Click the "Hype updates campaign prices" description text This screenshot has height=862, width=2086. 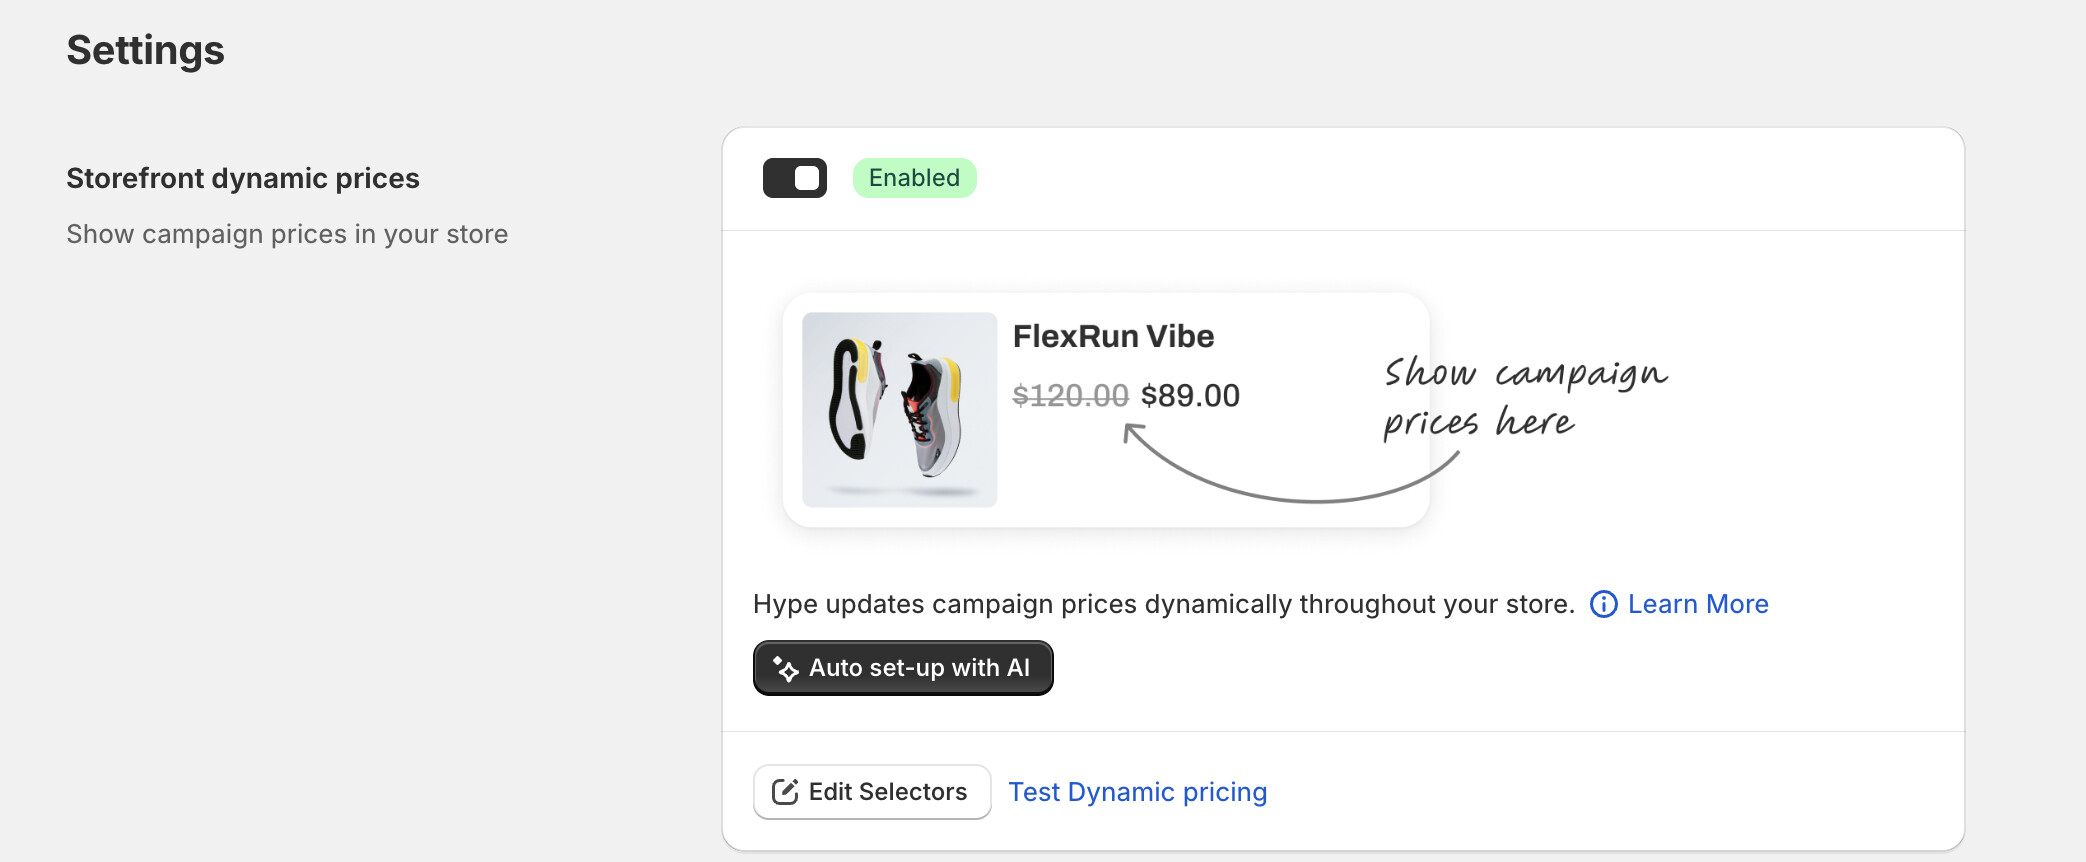pos(1163,605)
